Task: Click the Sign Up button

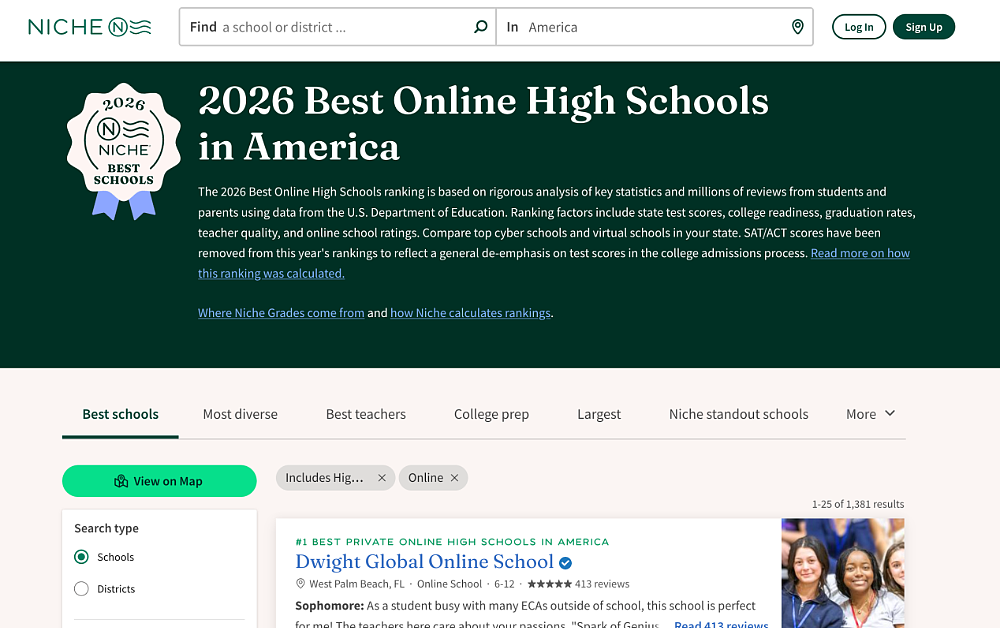Action: tap(923, 27)
